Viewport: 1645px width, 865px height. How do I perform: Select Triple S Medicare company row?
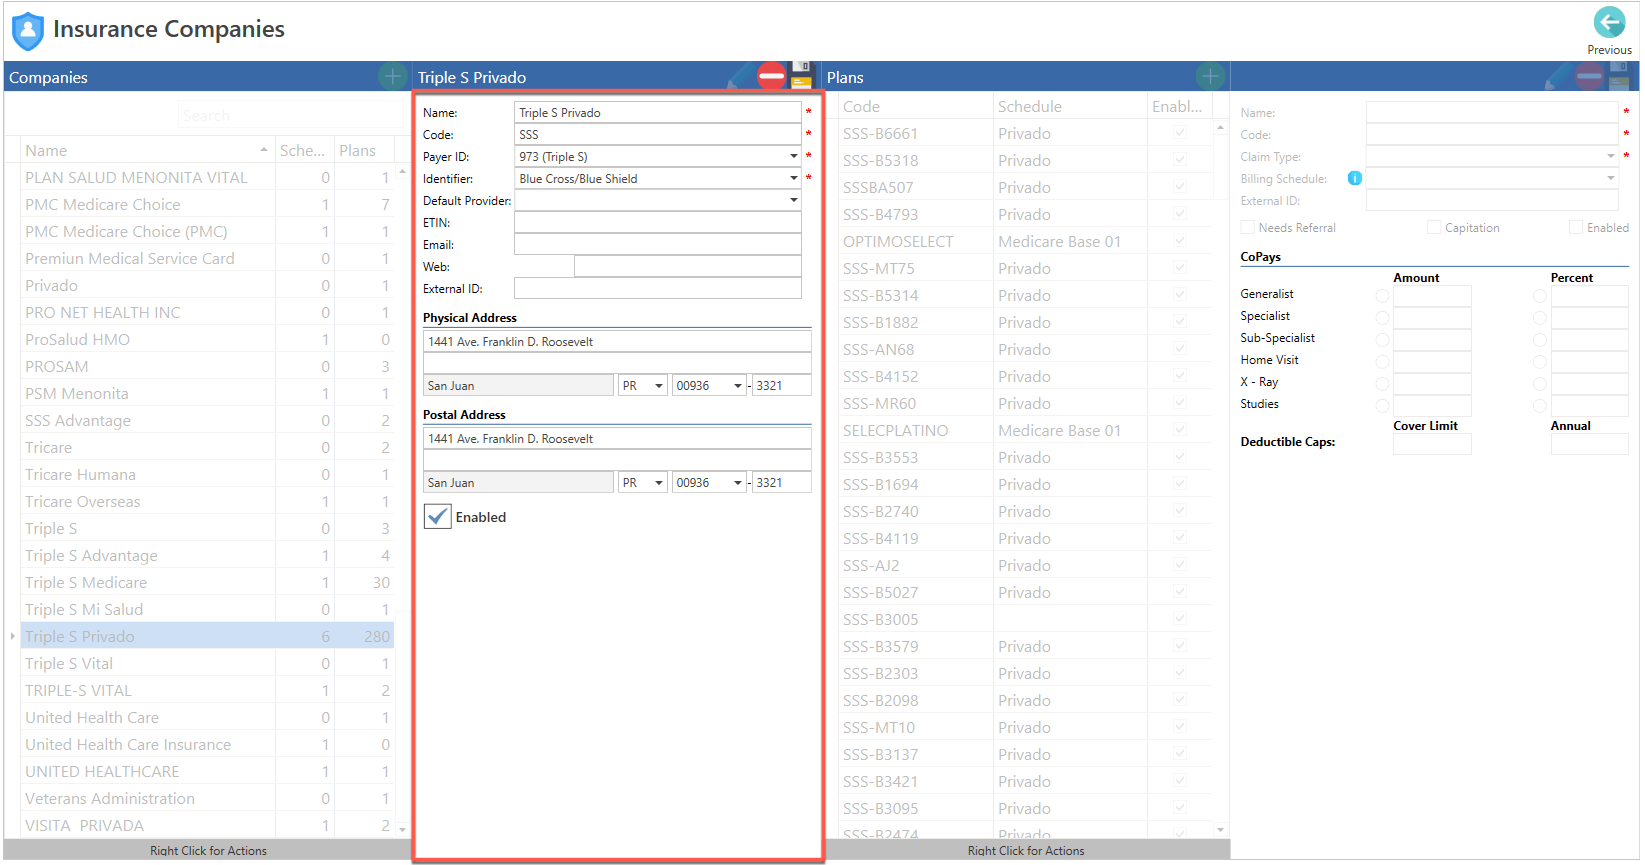coord(207,582)
